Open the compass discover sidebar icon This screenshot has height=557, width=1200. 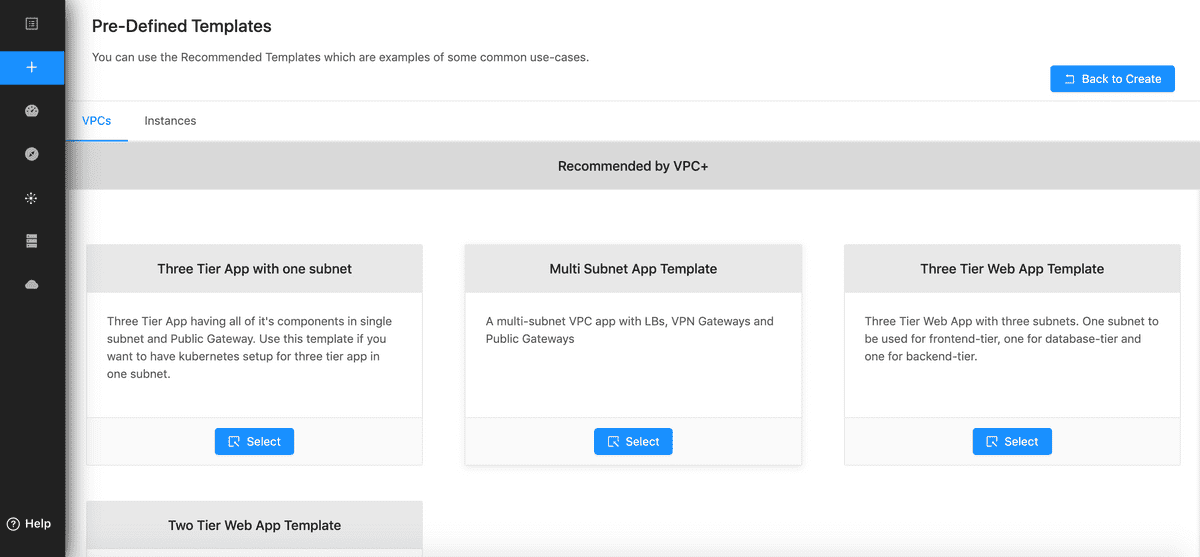pos(32,154)
